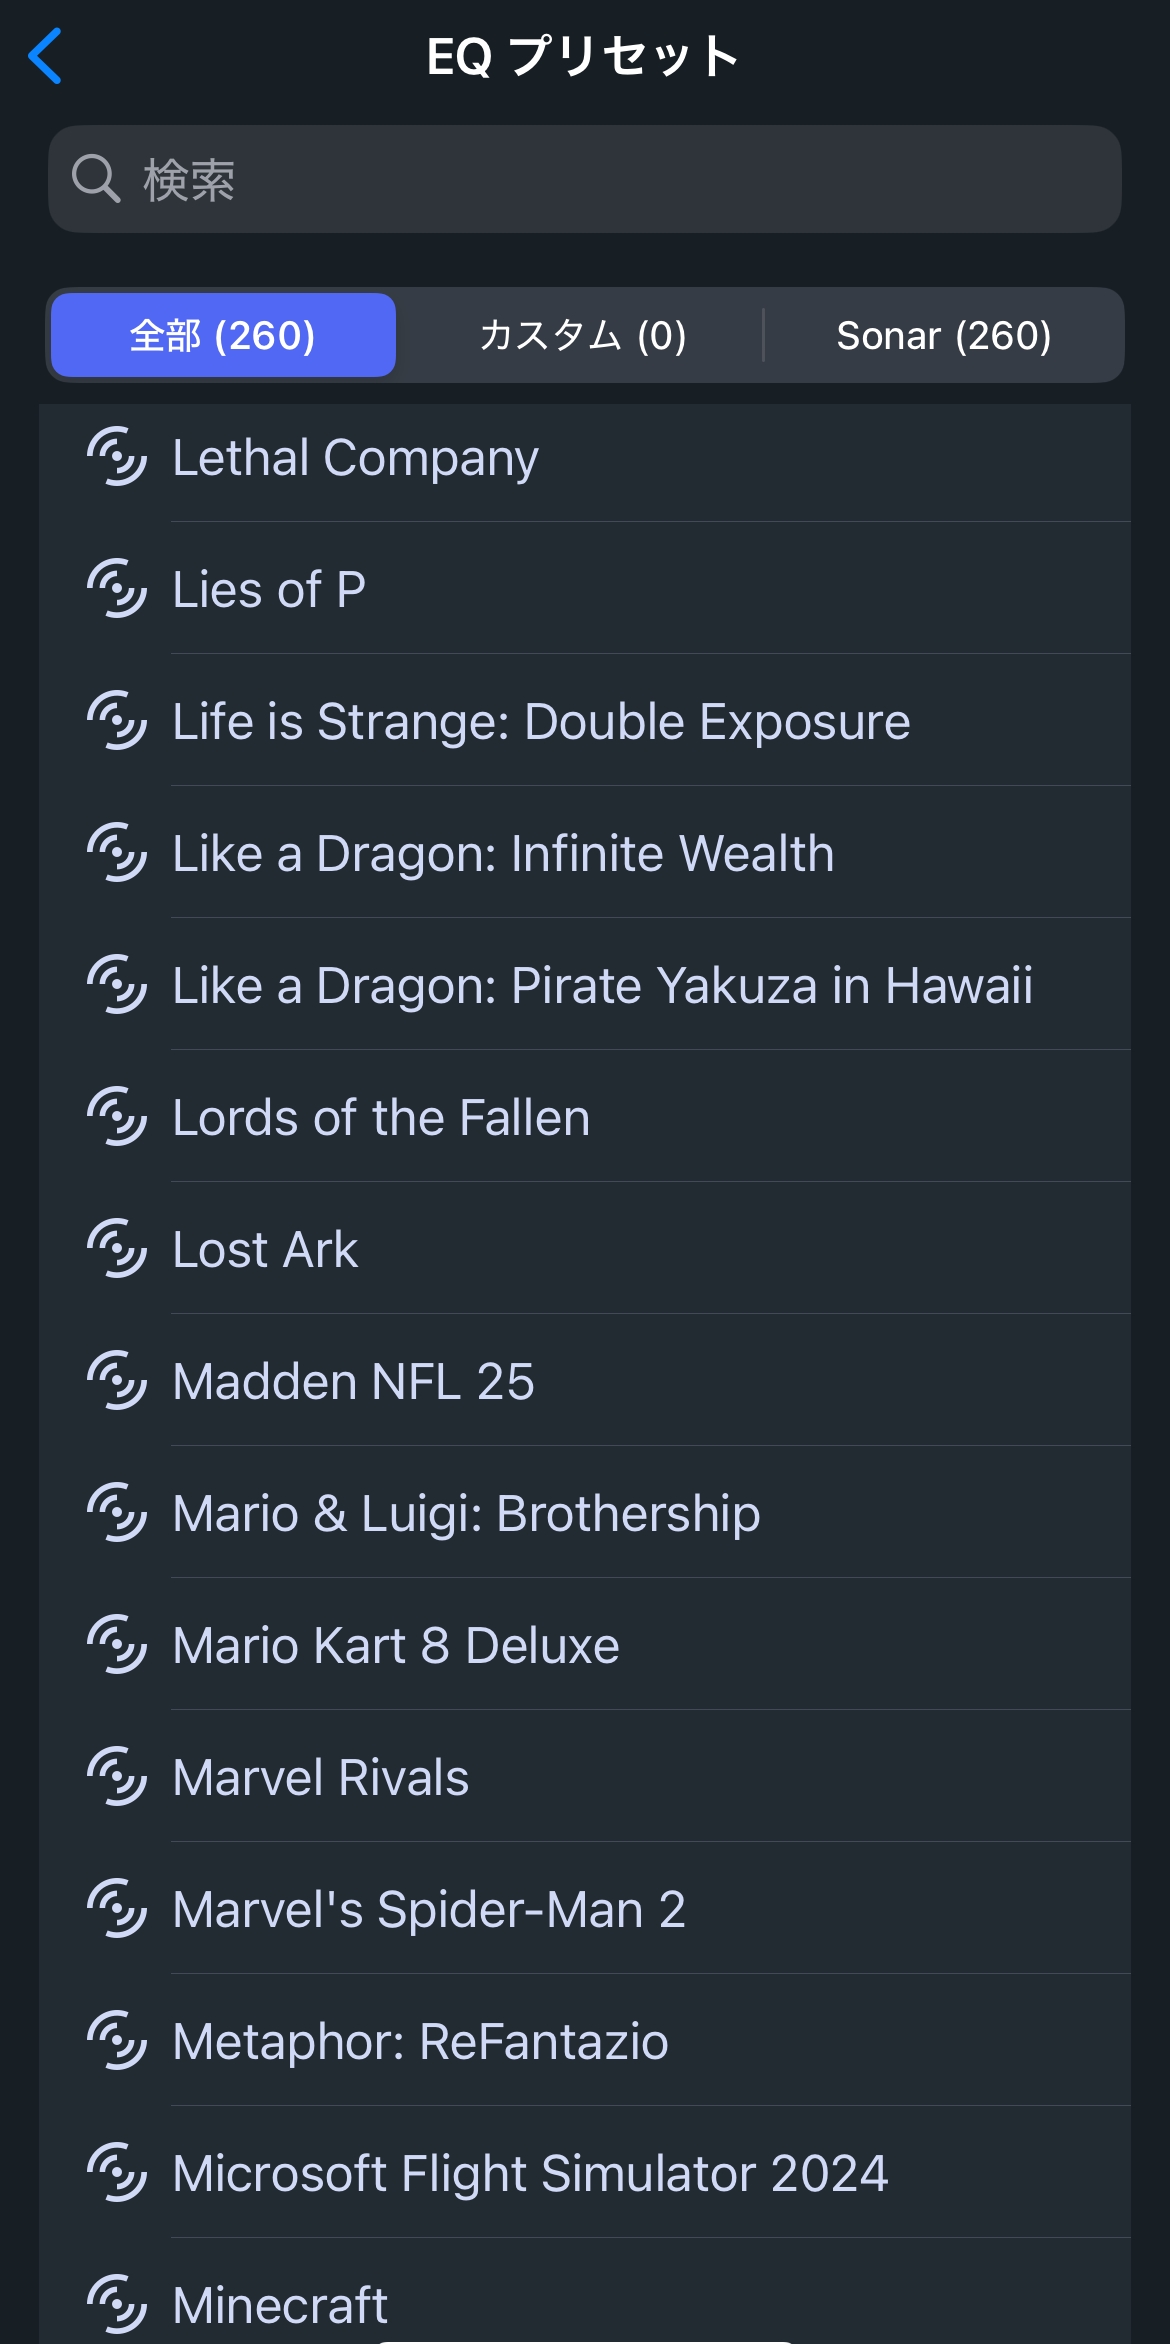Click the Sonar icon beside Lethal Company
The width and height of the screenshot is (1170, 2344).
[117, 457]
